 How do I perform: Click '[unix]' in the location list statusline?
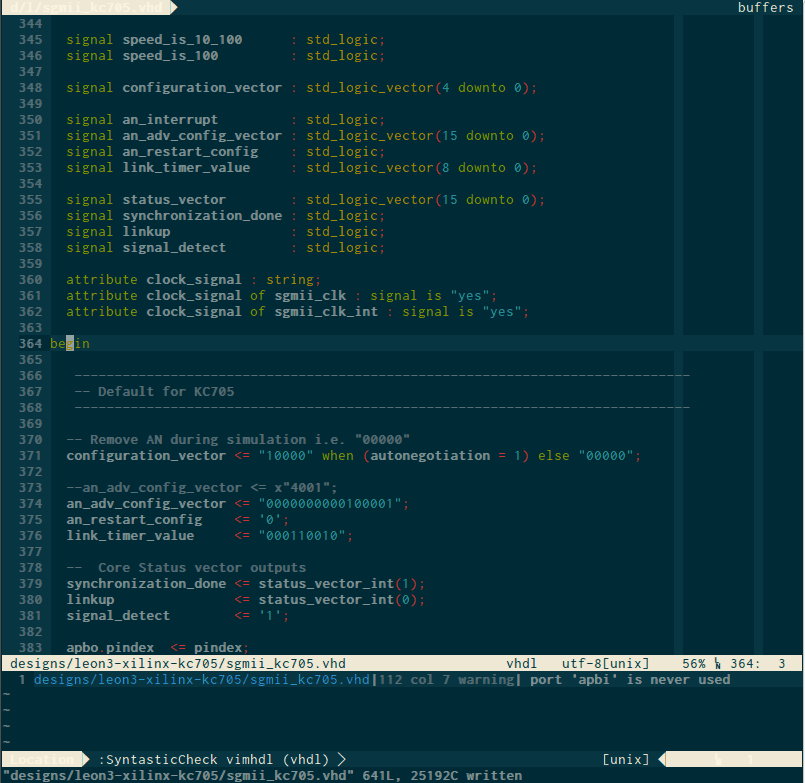coord(626,759)
